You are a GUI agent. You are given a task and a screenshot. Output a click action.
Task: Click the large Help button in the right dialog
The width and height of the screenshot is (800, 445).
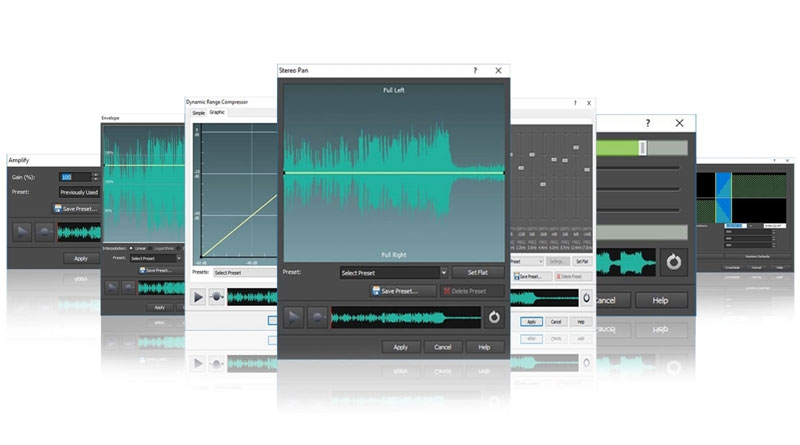pyautogui.click(x=661, y=301)
